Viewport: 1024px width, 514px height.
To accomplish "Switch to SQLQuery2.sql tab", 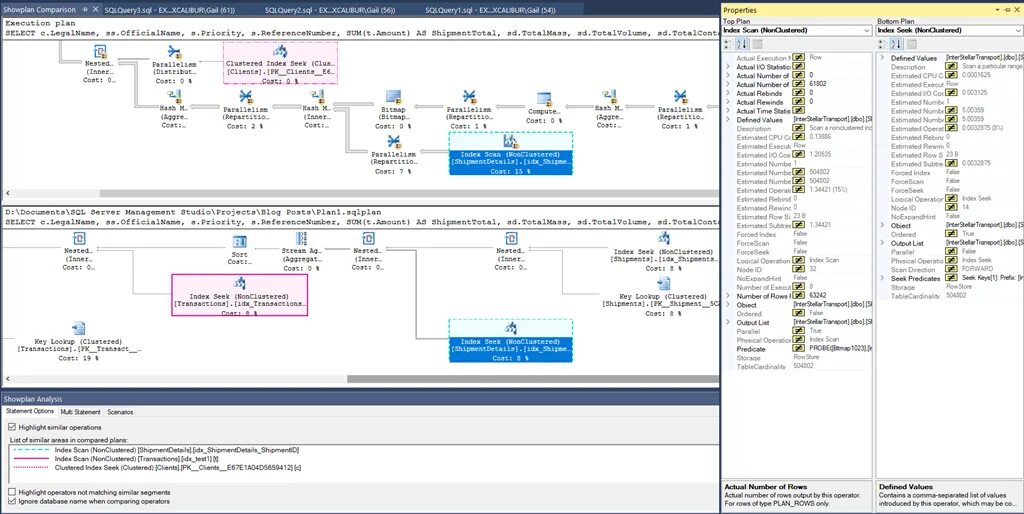I will [330, 10].
